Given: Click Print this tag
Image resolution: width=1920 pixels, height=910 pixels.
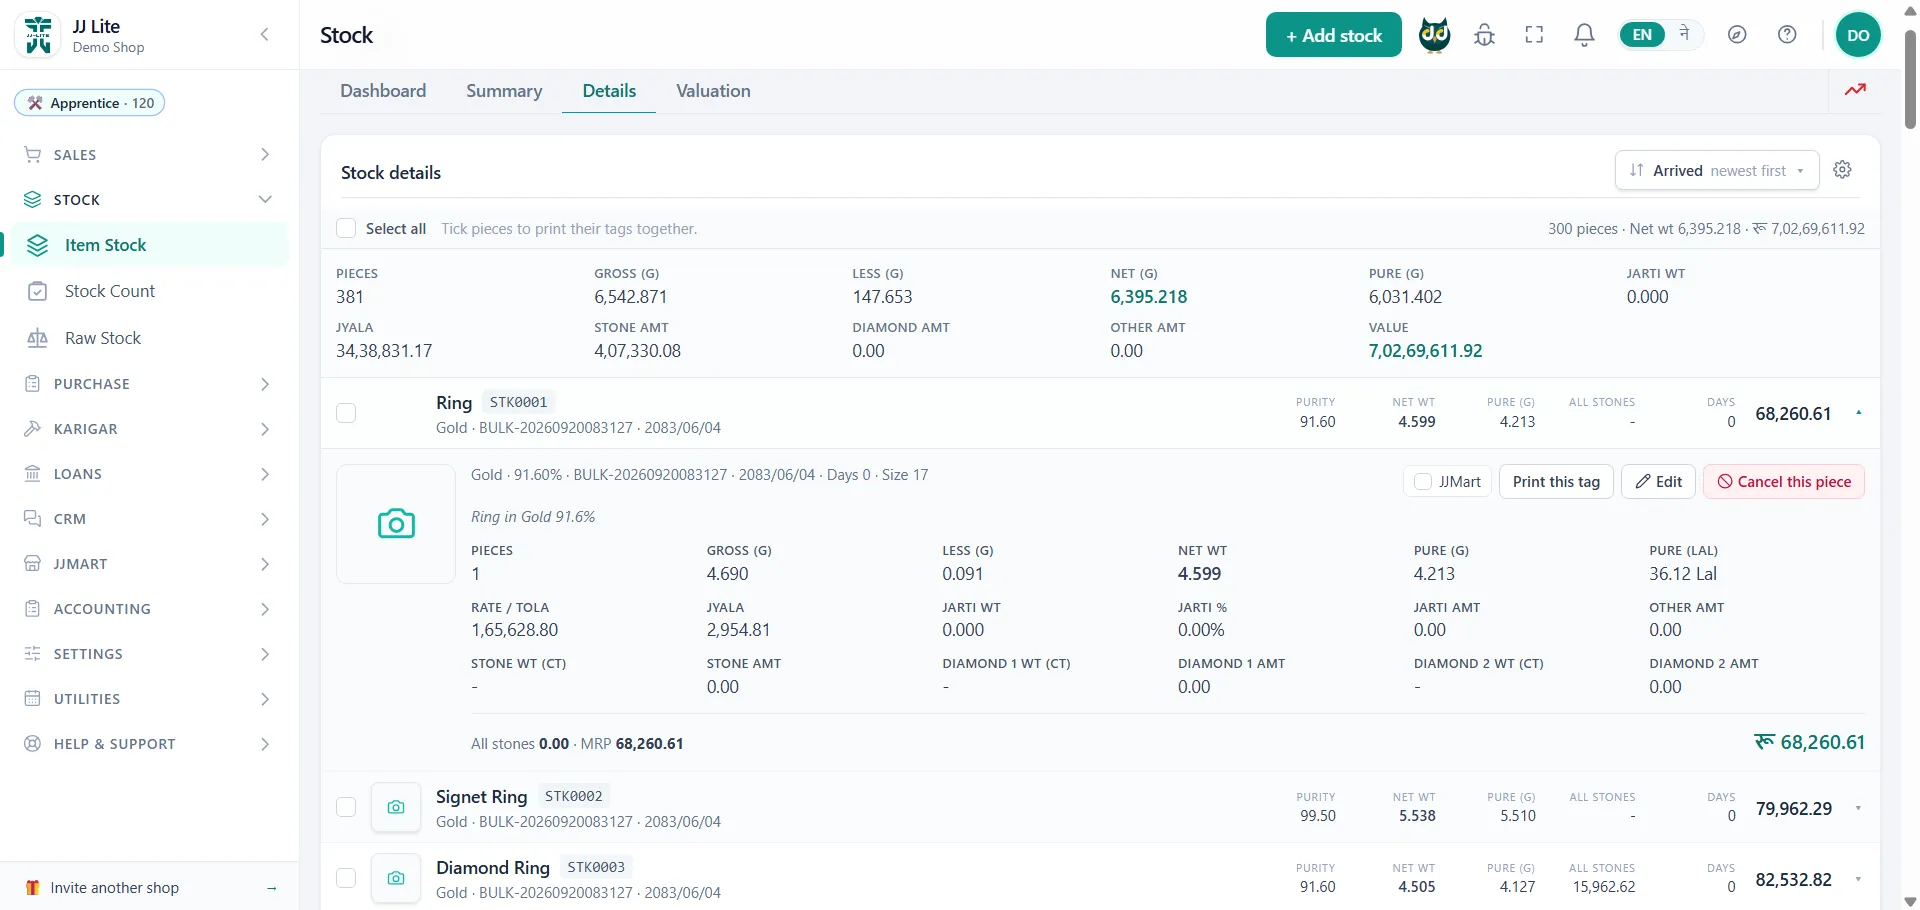Looking at the screenshot, I should coord(1556,482).
